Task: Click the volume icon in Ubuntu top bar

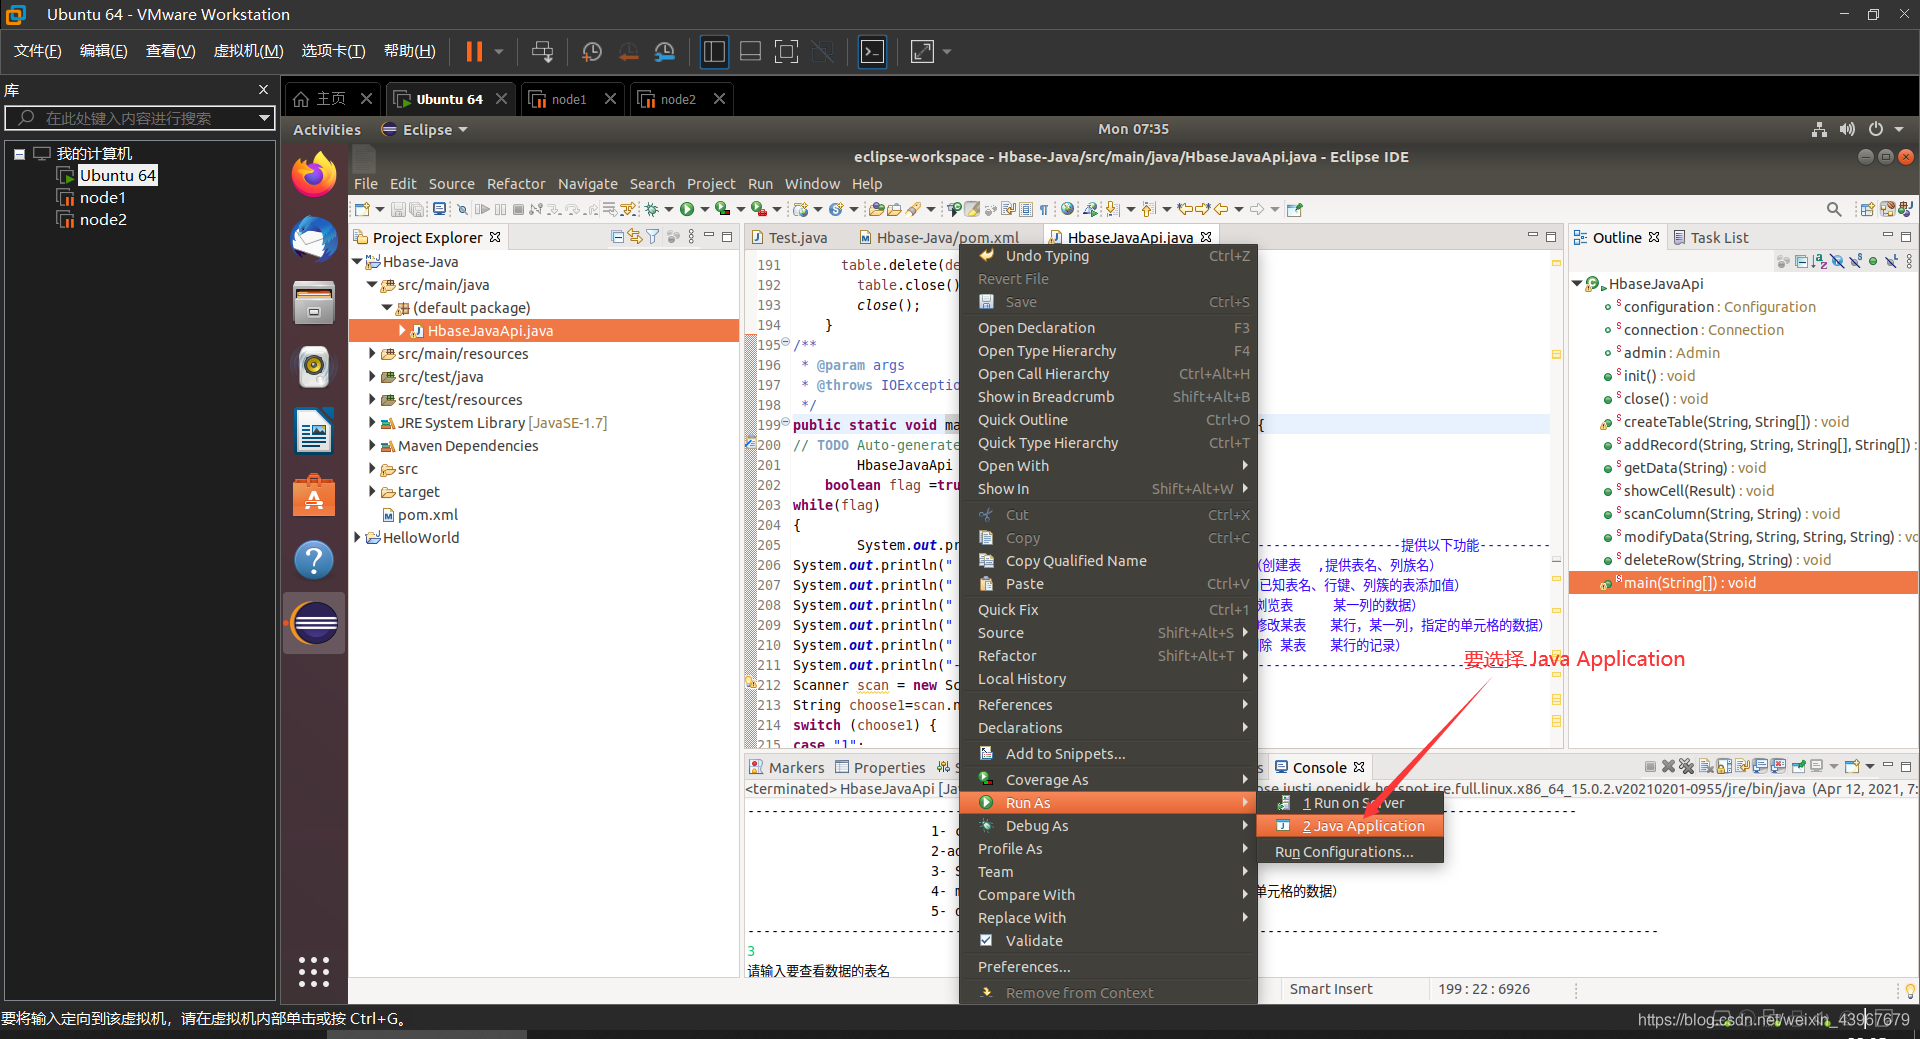Action: coord(1847,129)
